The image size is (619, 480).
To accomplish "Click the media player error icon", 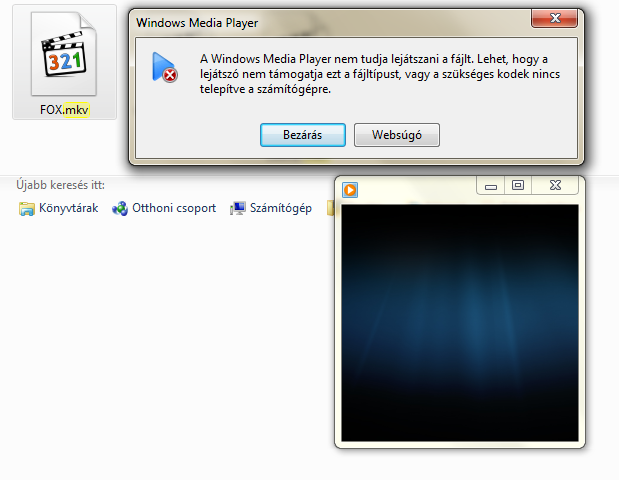I will [x=165, y=67].
